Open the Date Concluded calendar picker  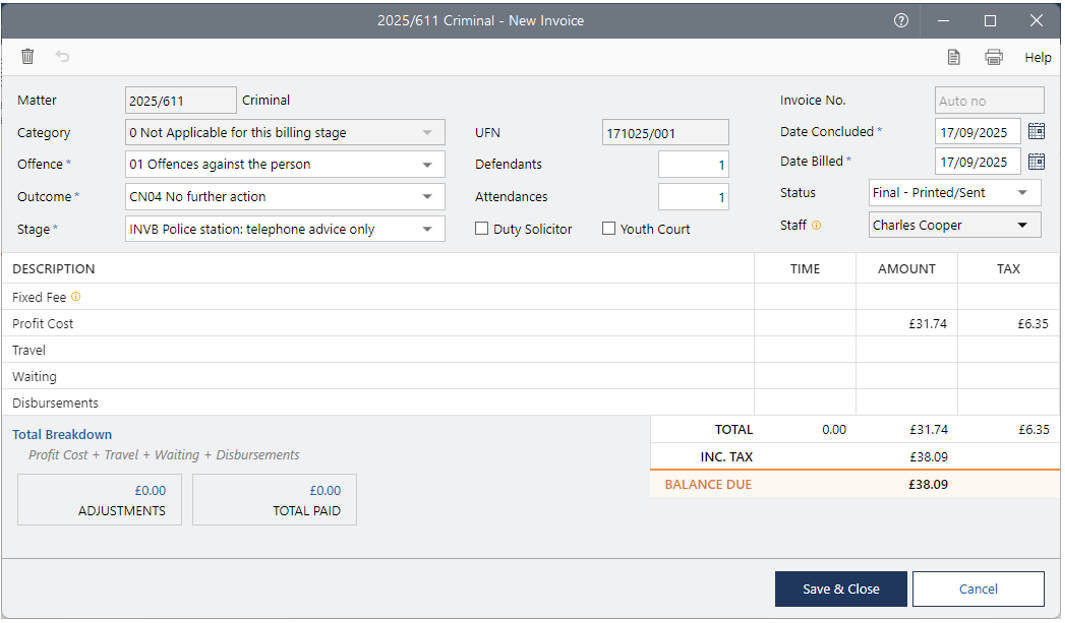[1036, 131]
